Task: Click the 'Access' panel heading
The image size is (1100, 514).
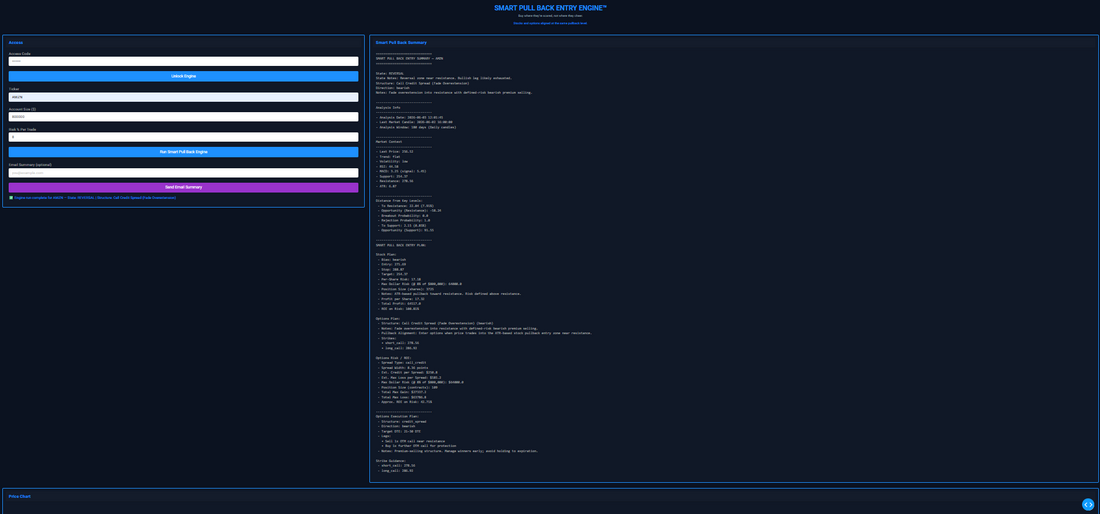Action: tap(16, 43)
